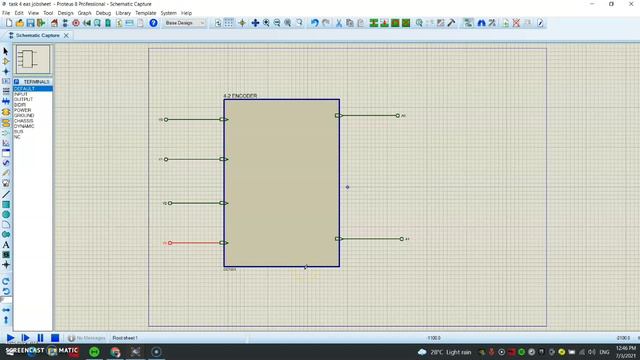Close the Schematic Capture tab
This screenshot has height=360, width=640.
coord(66,36)
